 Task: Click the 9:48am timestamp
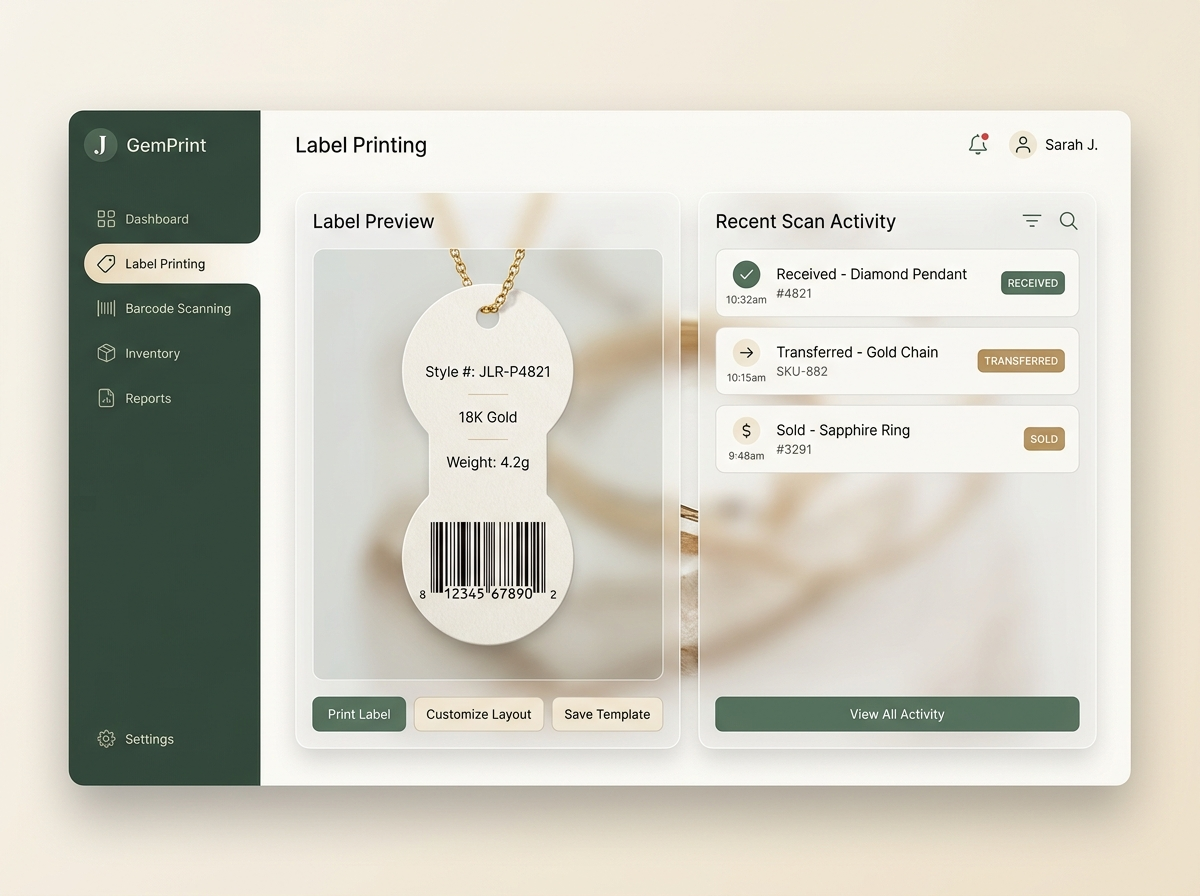[x=746, y=455]
